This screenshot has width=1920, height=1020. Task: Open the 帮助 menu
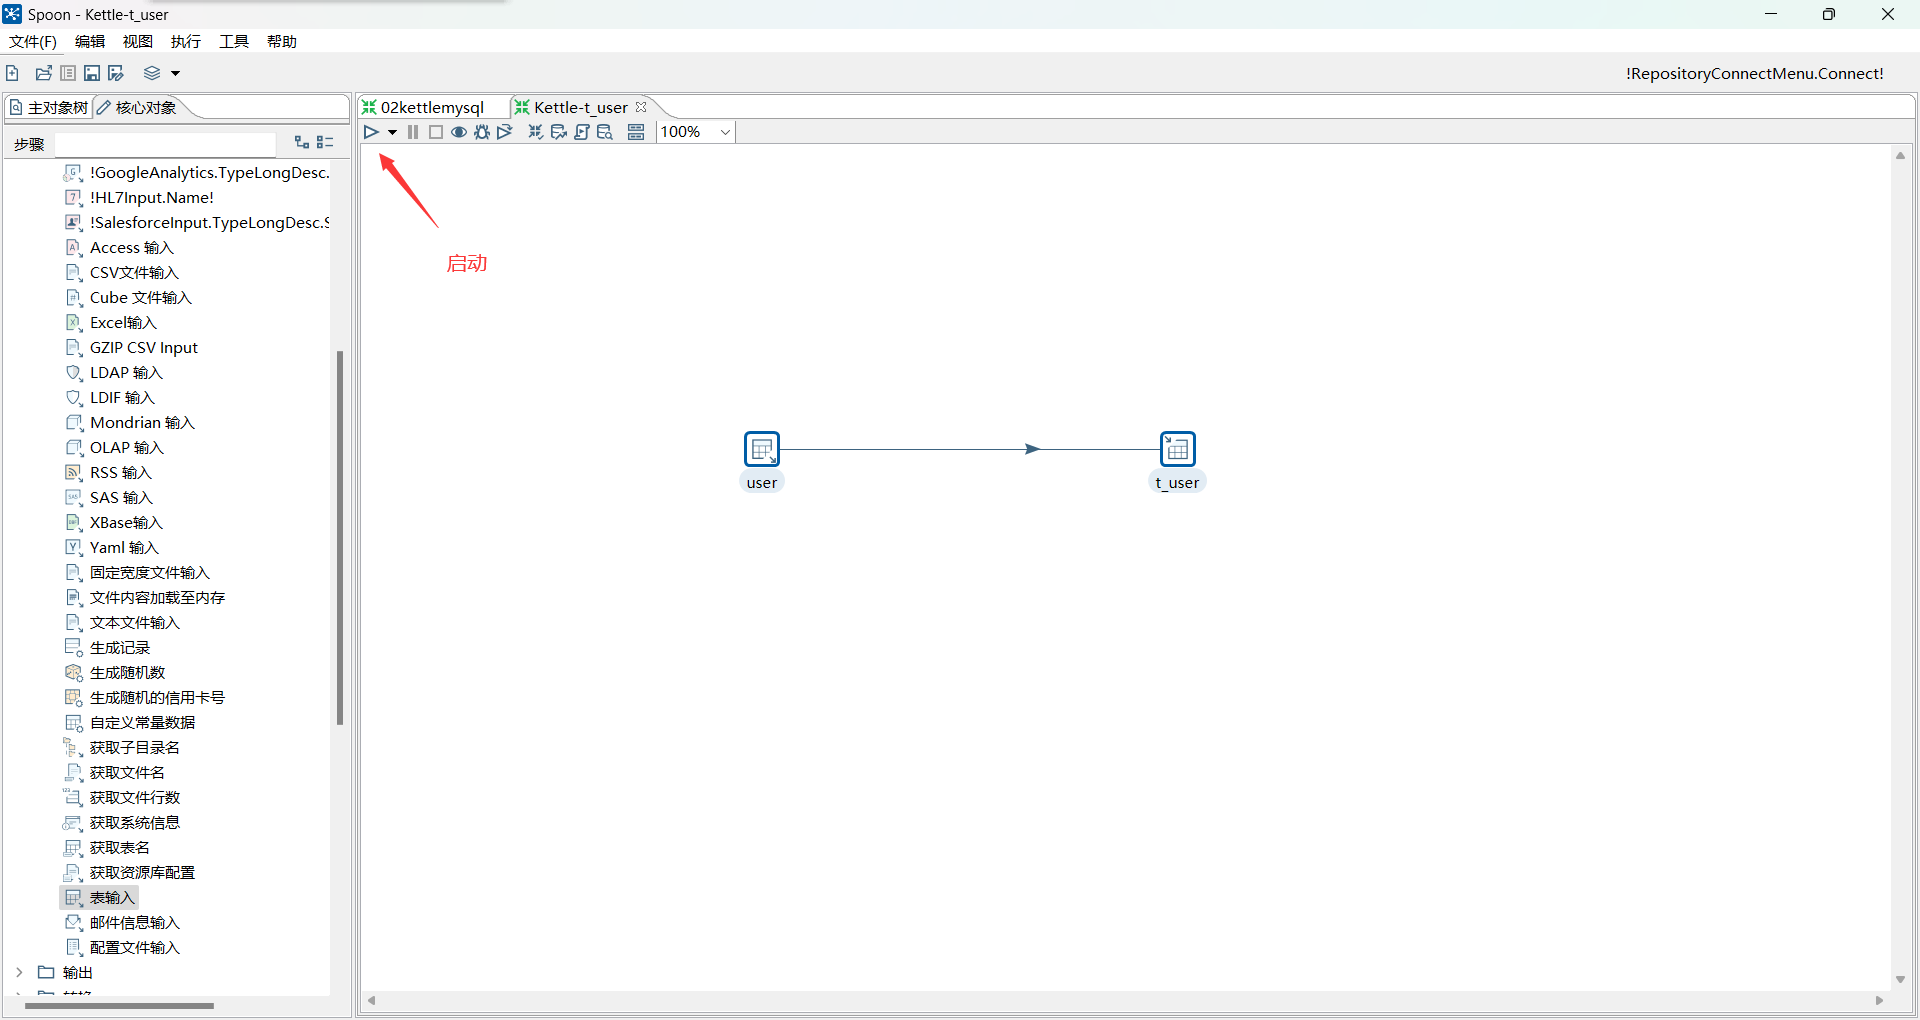point(282,41)
